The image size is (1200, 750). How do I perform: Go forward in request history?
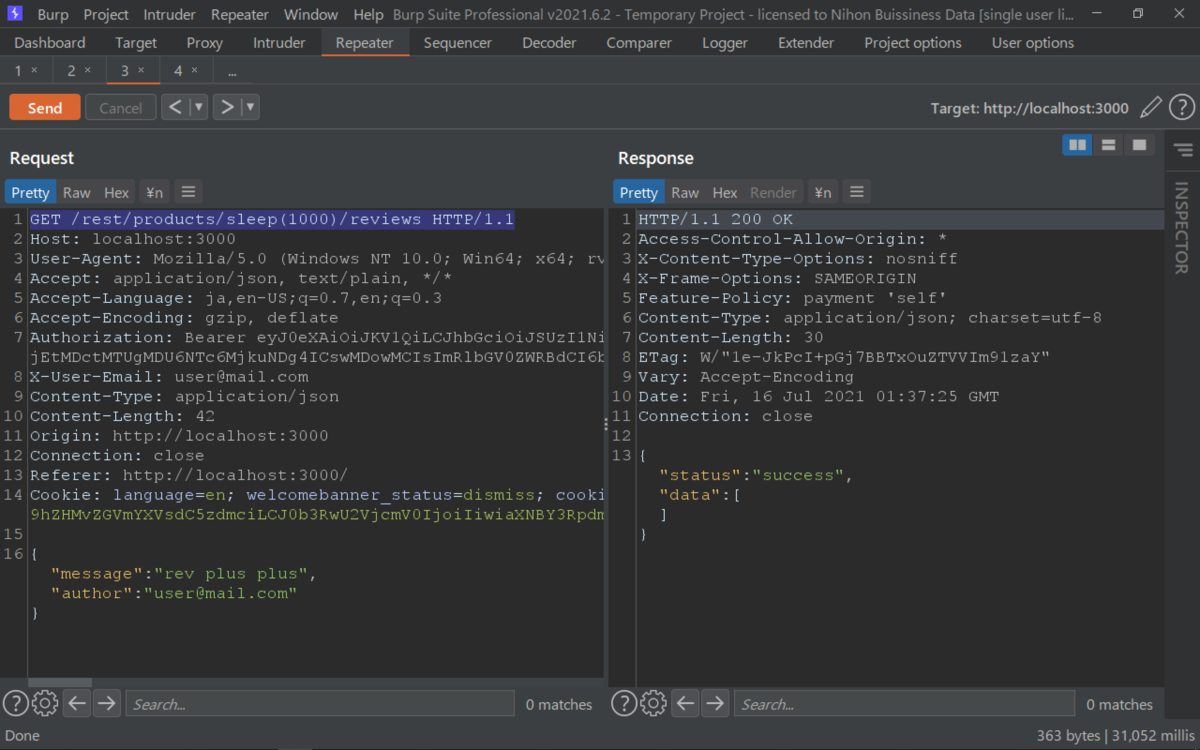pos(227,107)
